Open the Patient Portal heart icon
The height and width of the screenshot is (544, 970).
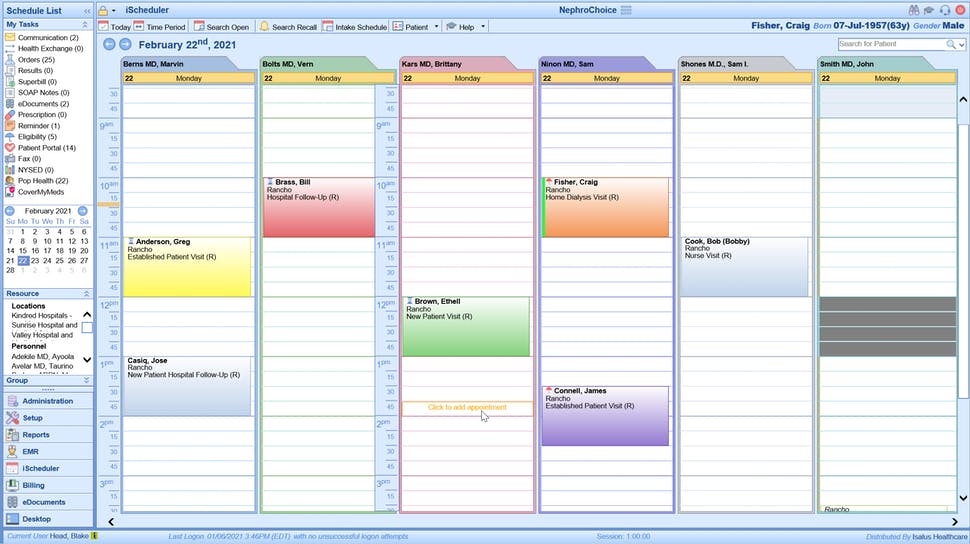point(10,148)
